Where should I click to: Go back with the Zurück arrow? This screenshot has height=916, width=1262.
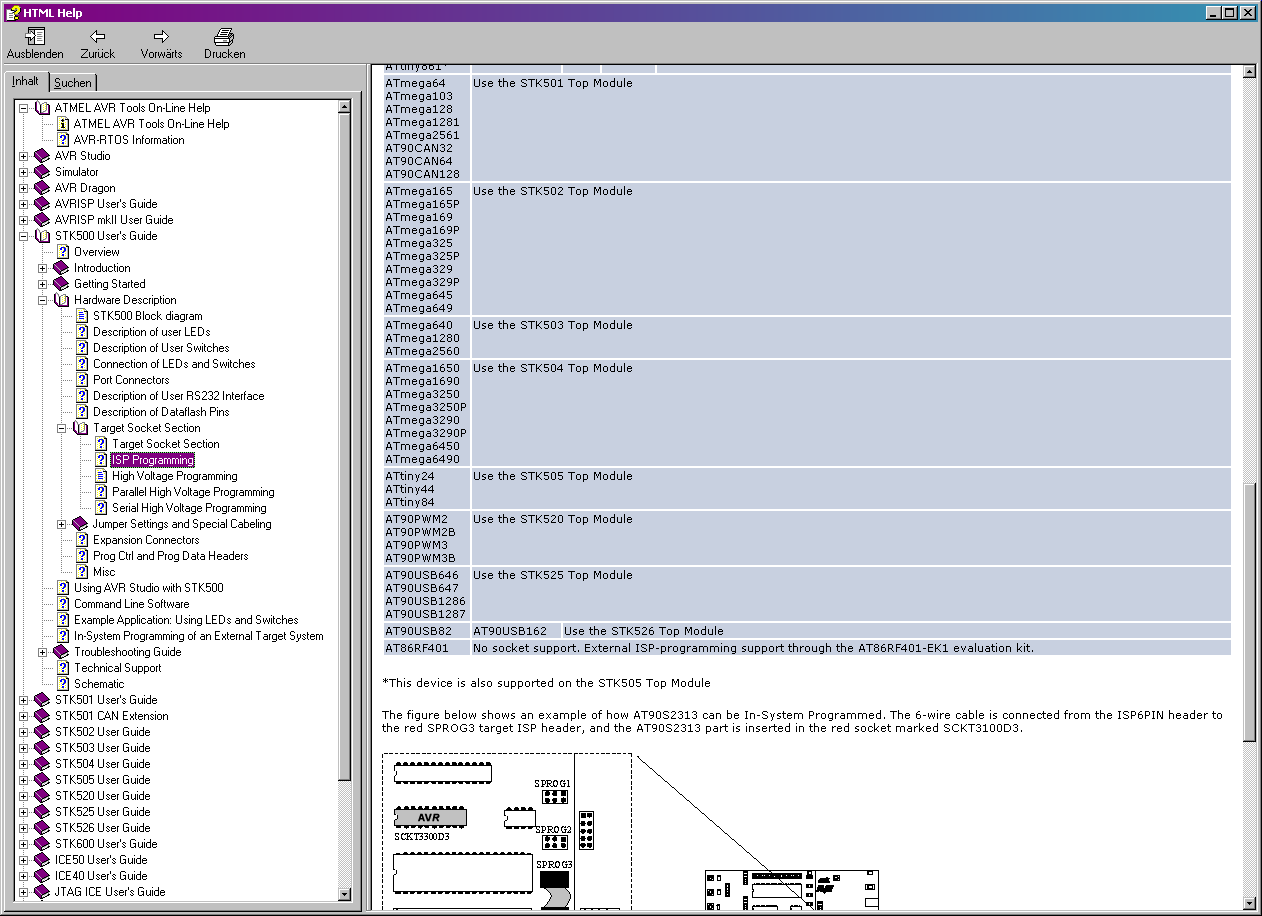click(x=98, y=37)
